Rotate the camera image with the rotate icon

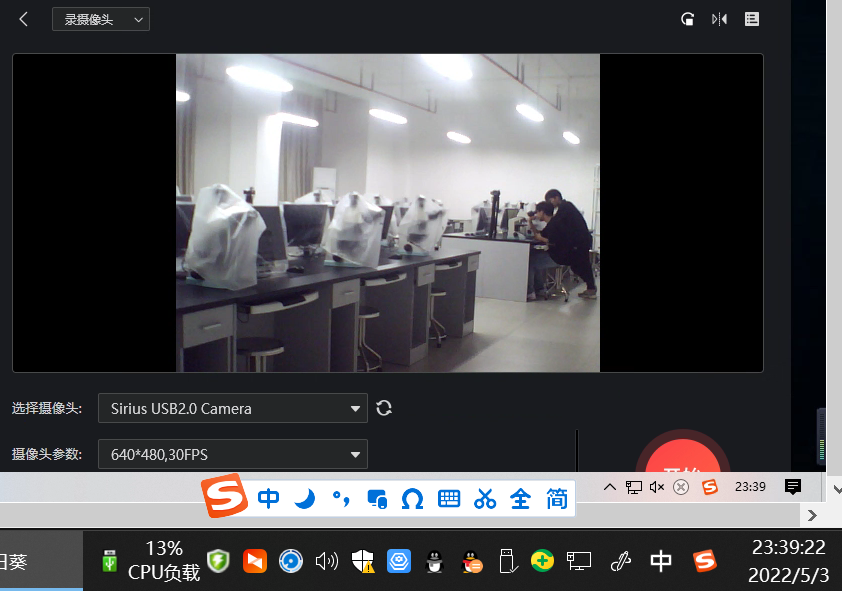click(687, 19)
